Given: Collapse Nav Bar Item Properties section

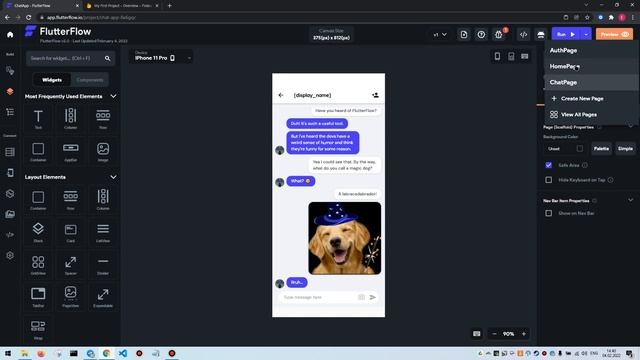Looking at the screenshot, I should point(631,200).
